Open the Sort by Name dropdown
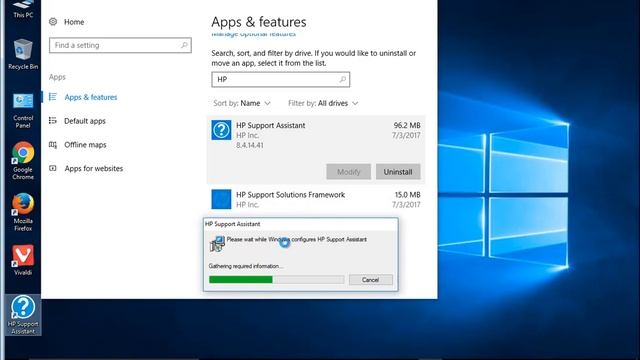Screen dimensions: 640x360 pos(242,103)
